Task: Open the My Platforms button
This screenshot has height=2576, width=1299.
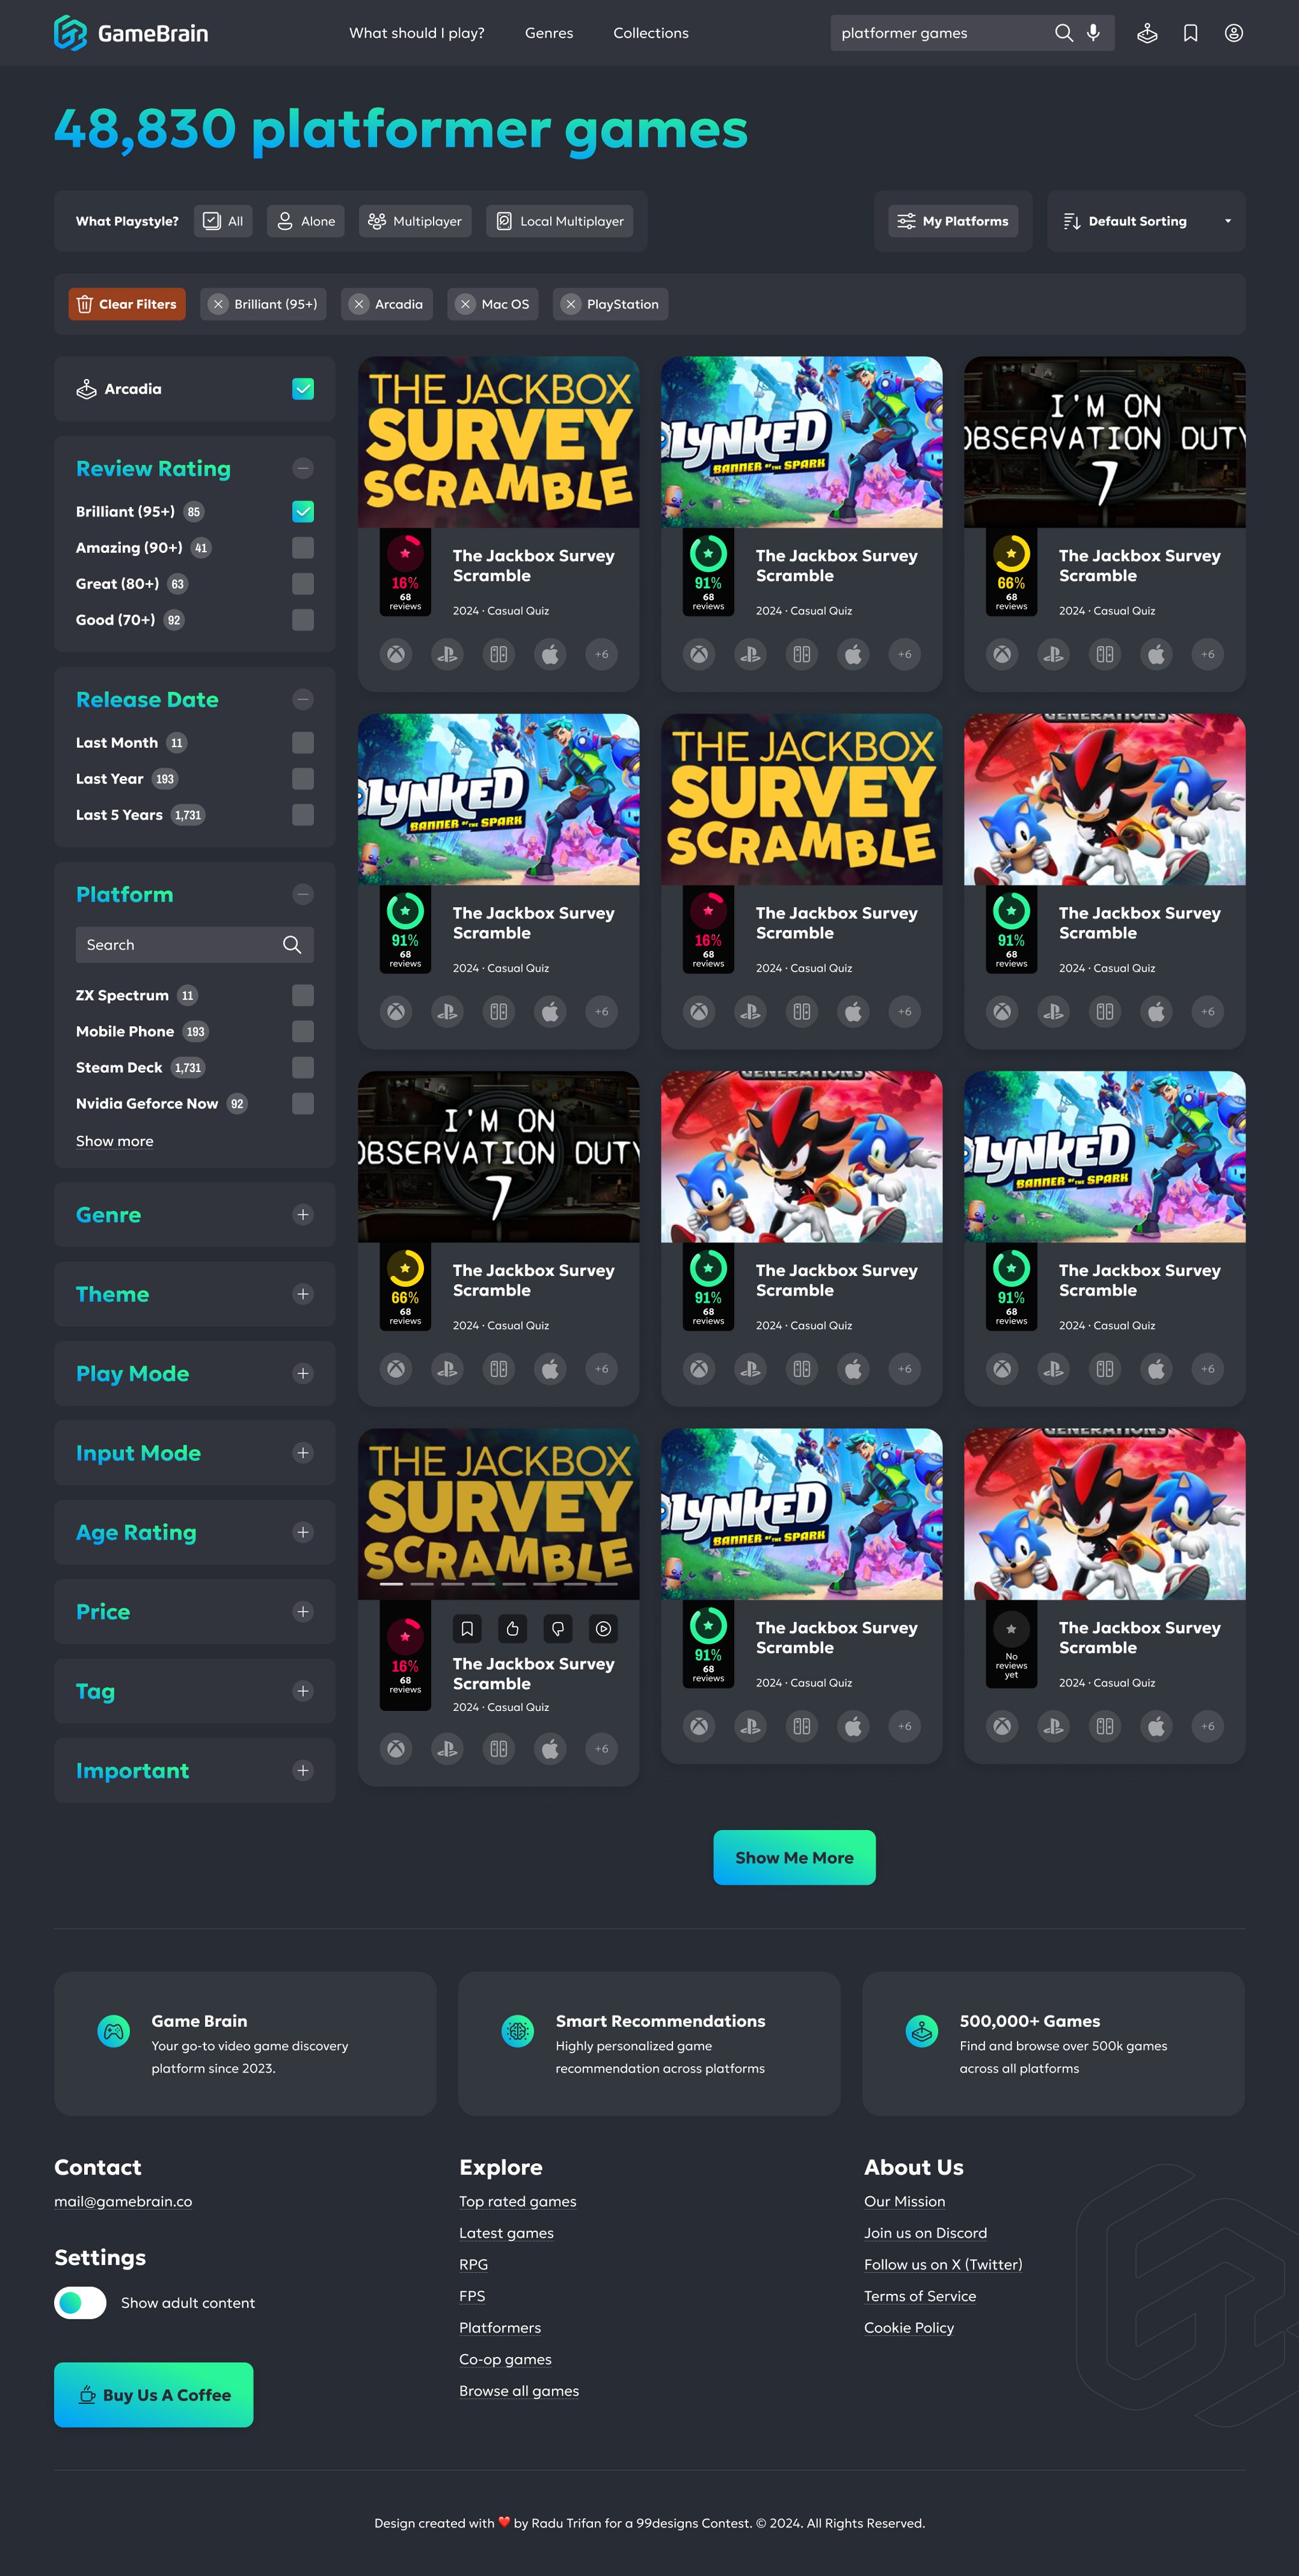Action: [x=953, y=221]
